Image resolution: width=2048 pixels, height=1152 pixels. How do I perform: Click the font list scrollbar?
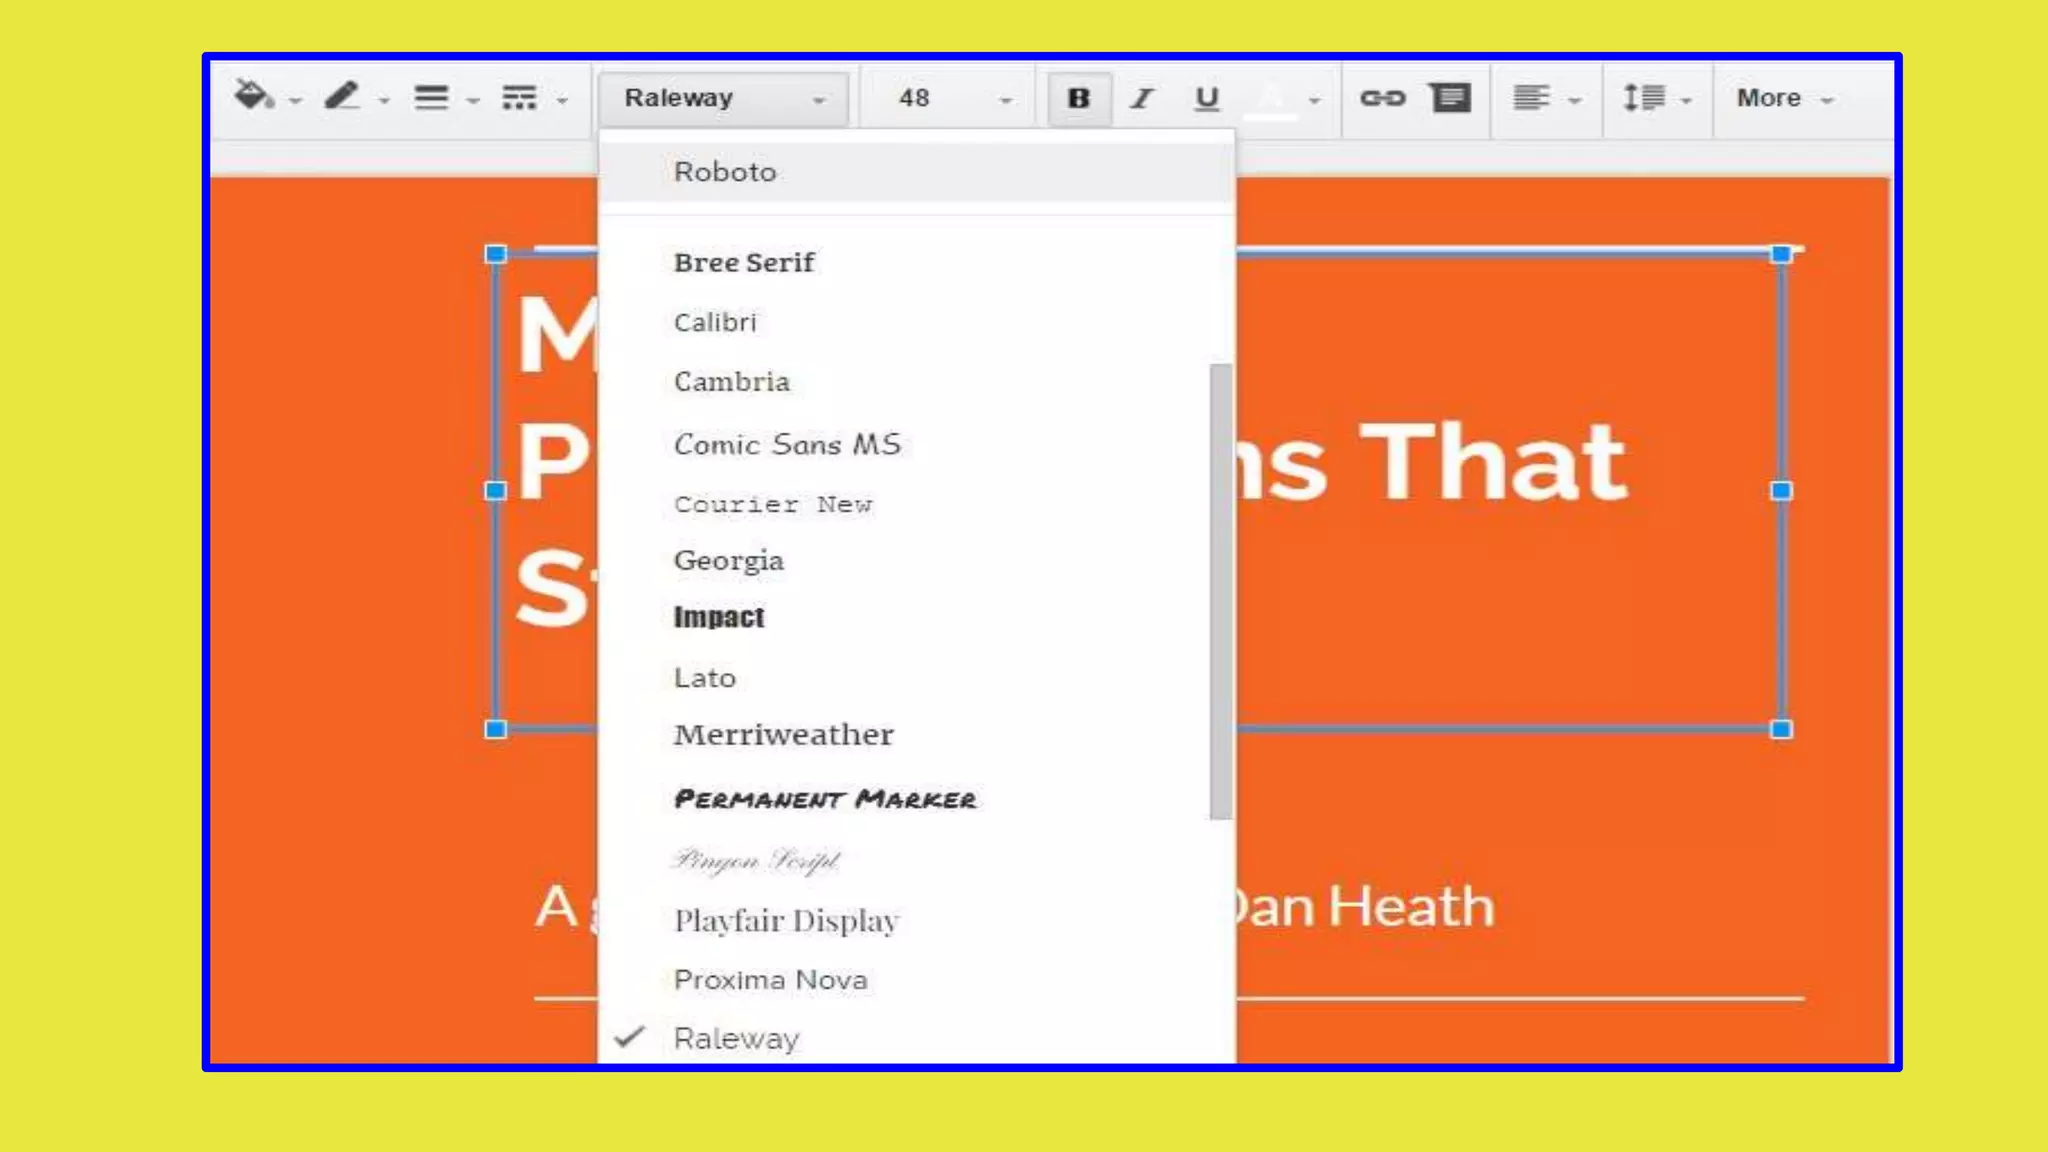coord(1220,590)
